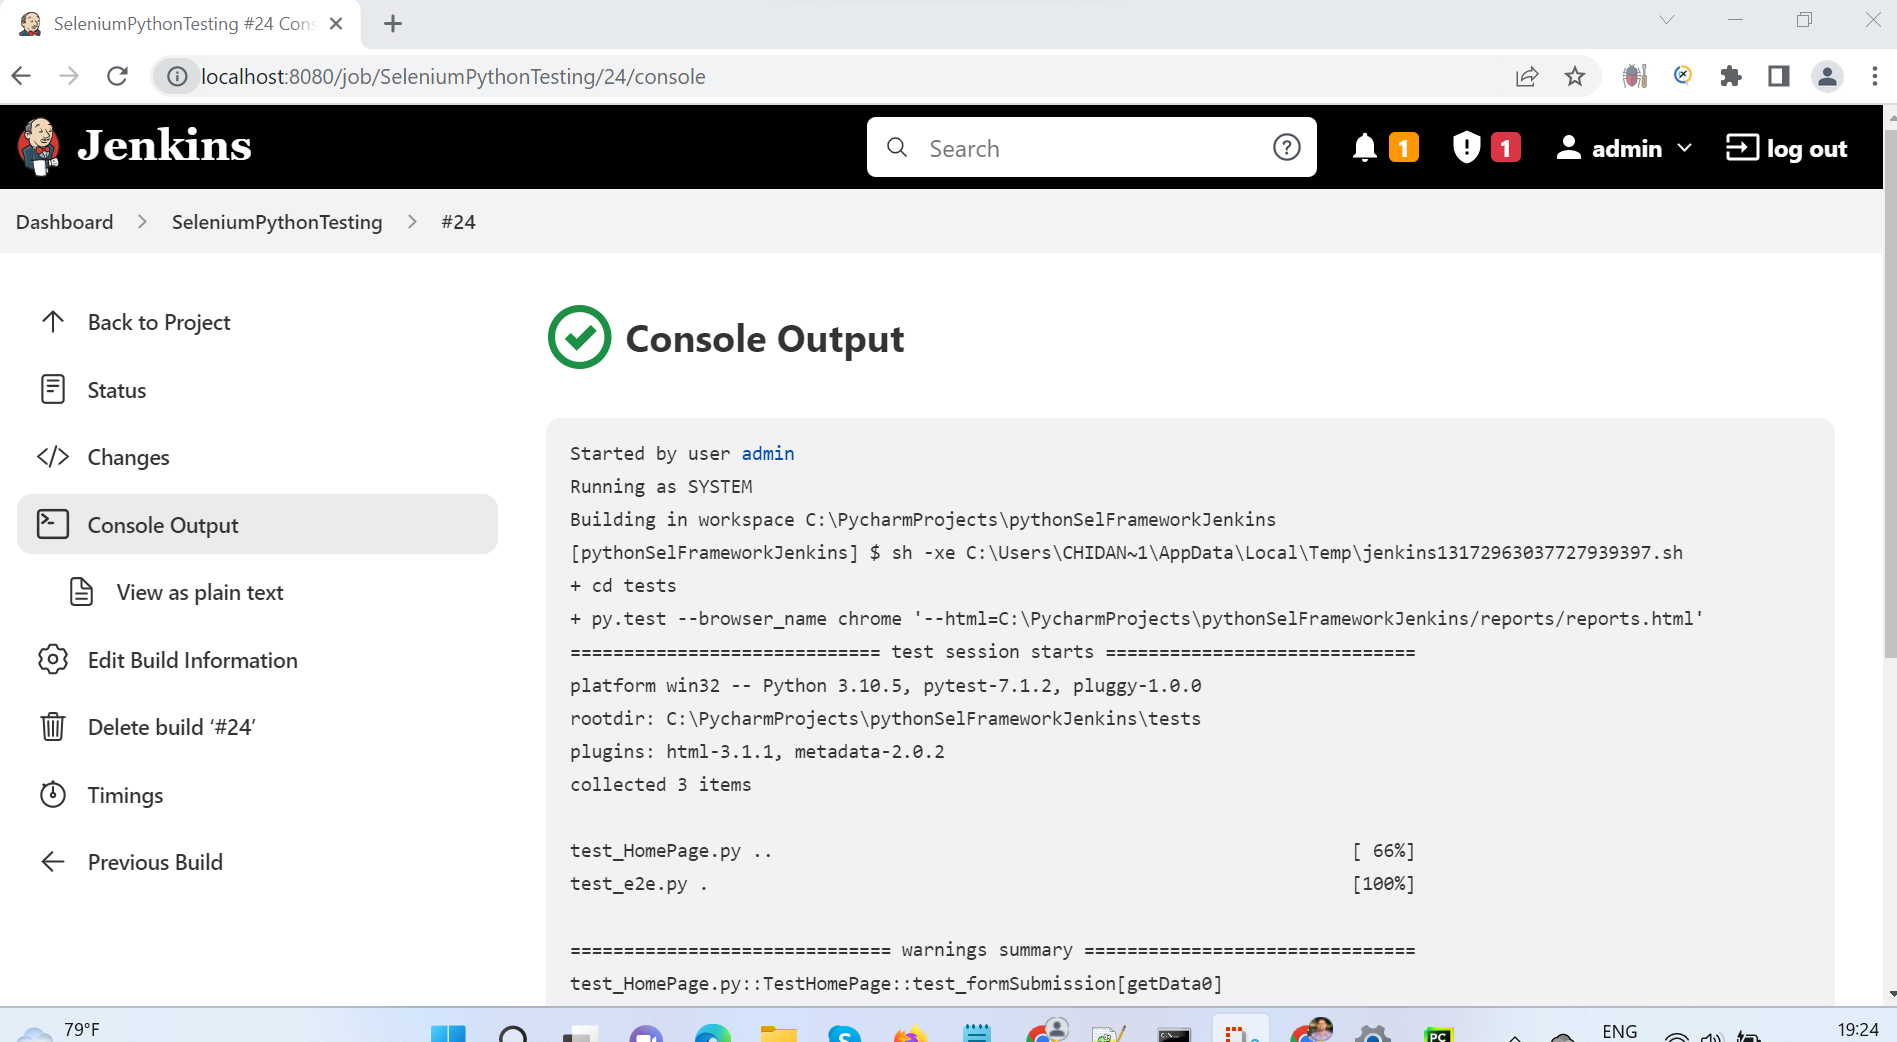Viewport: 1897px width, 1042px height.
Task: Open the search help question-mark icon
Action: click(1286, 148)
